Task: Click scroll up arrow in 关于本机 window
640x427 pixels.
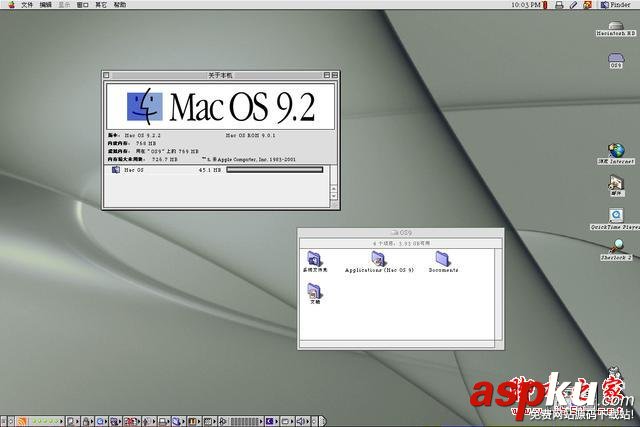Action: point(334,189)
